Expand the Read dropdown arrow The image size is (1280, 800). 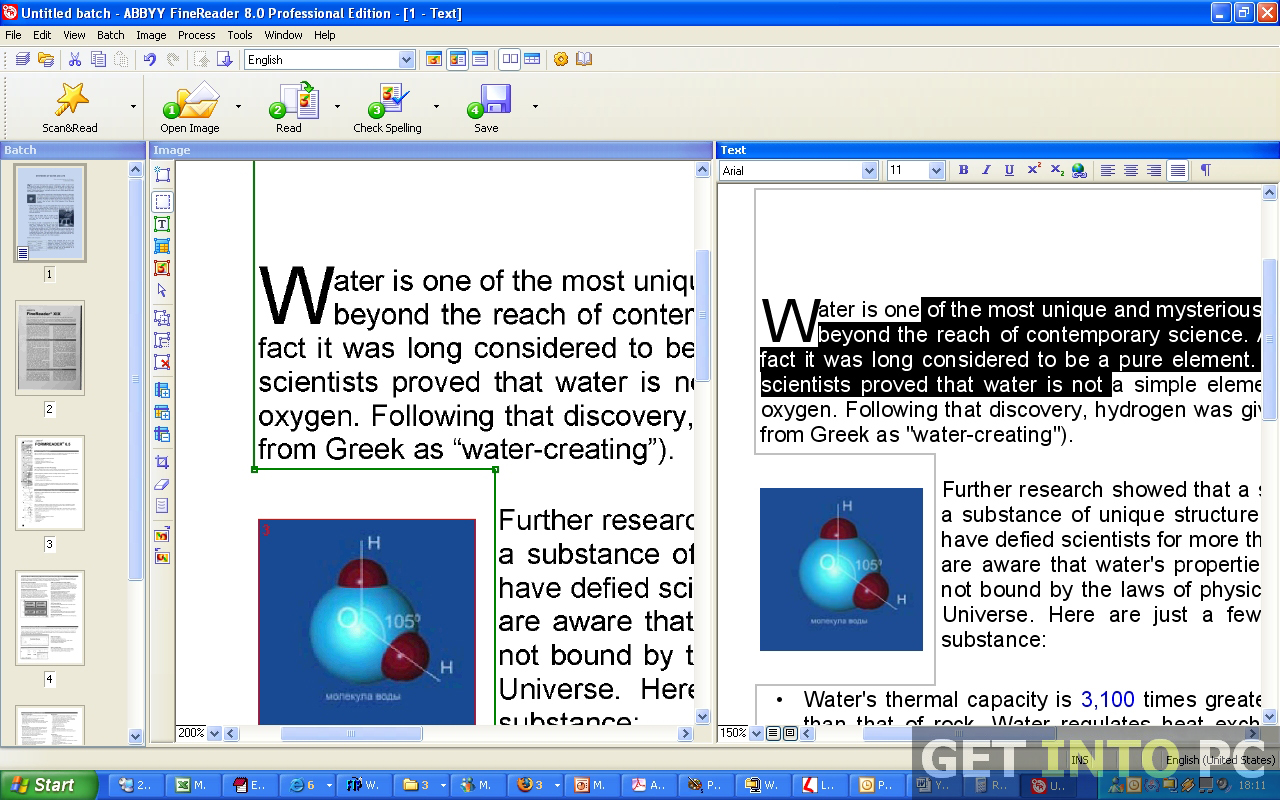point(337,106)
